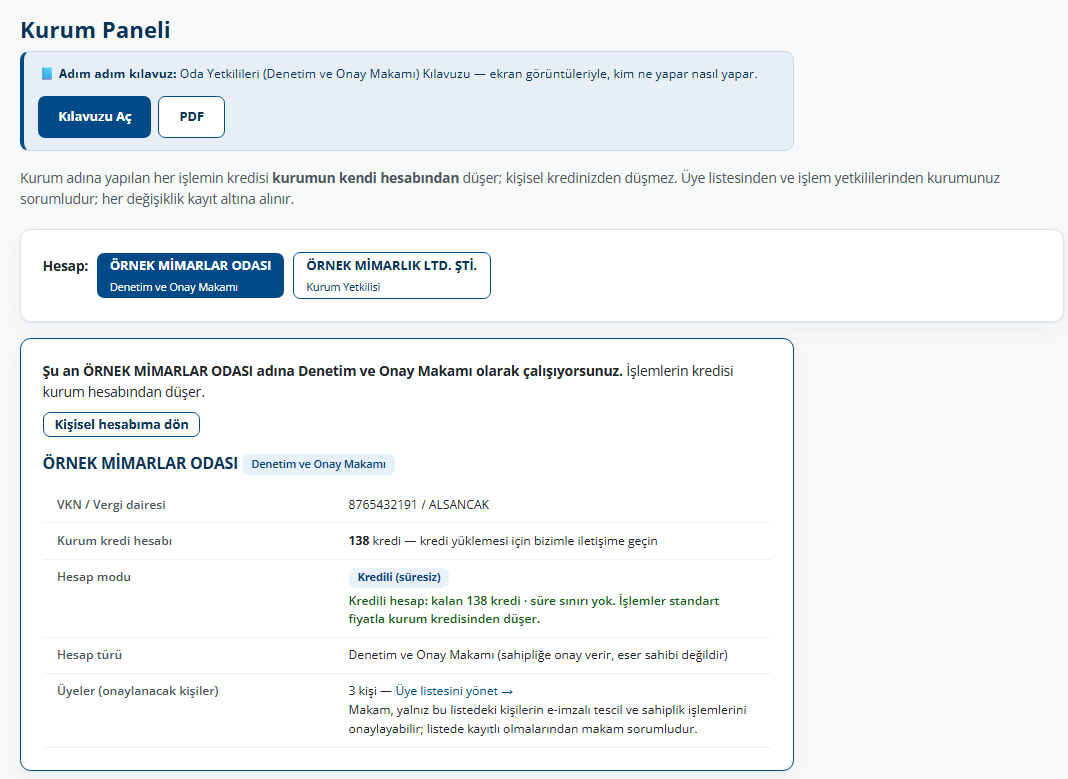Switch to ÖRNEK MİMARLIK LTD. ŞTİ. account
This screenshot has height=779, width=1068.
[392, 275]
